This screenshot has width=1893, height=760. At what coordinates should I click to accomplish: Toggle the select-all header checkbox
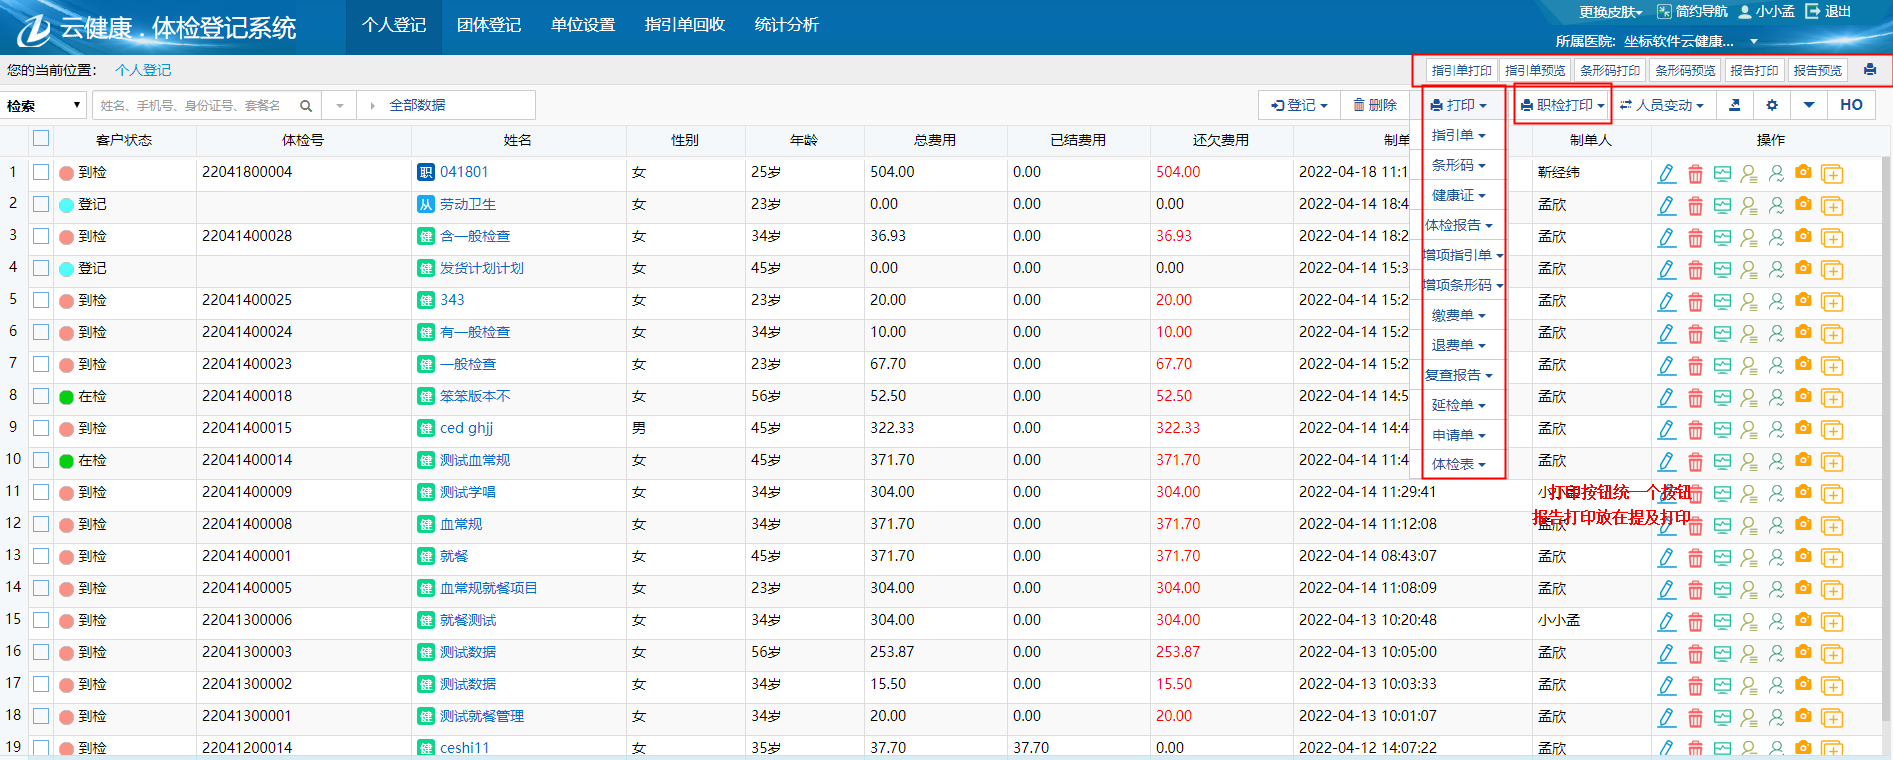click(x=41, y=138)
